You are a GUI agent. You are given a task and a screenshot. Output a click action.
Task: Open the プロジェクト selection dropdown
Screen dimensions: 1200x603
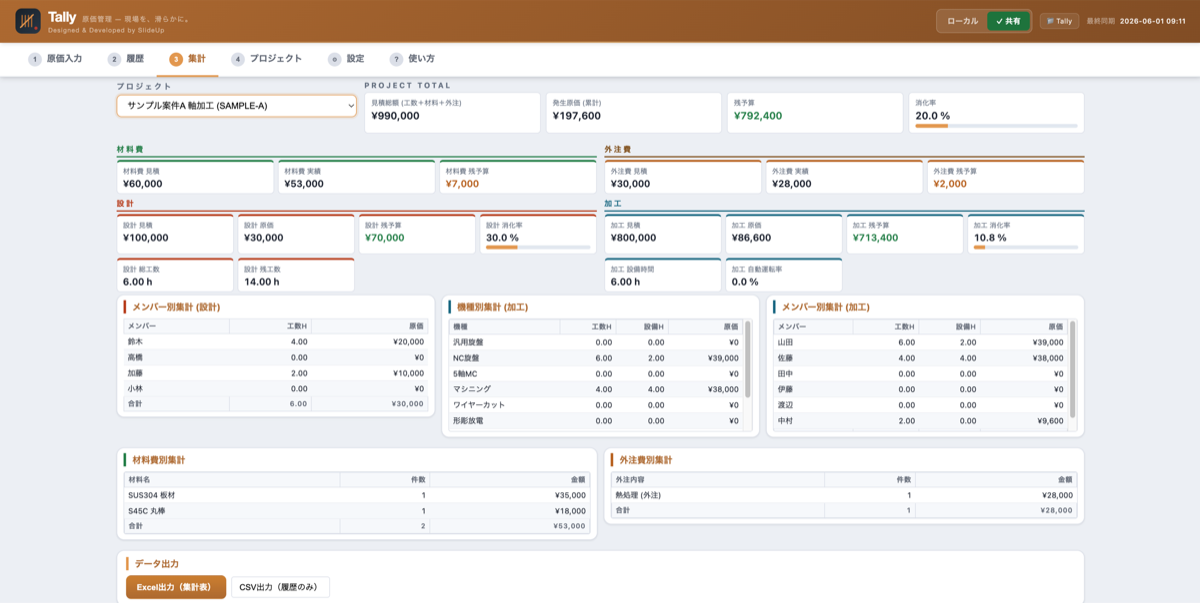coord(237,105)
